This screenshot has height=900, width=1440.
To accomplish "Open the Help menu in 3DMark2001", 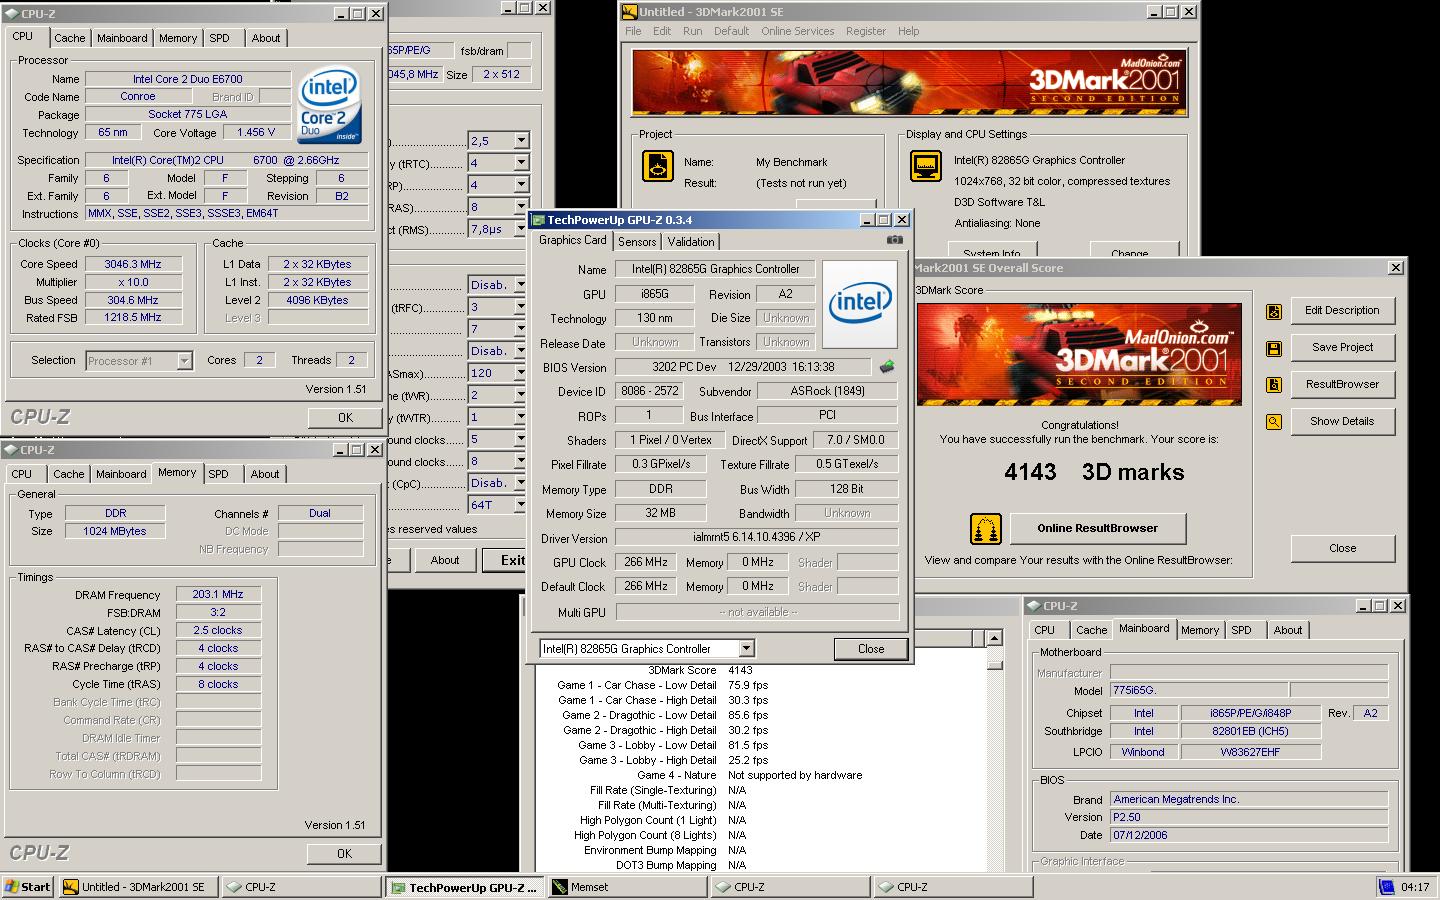I will click(x=908, y=31).
